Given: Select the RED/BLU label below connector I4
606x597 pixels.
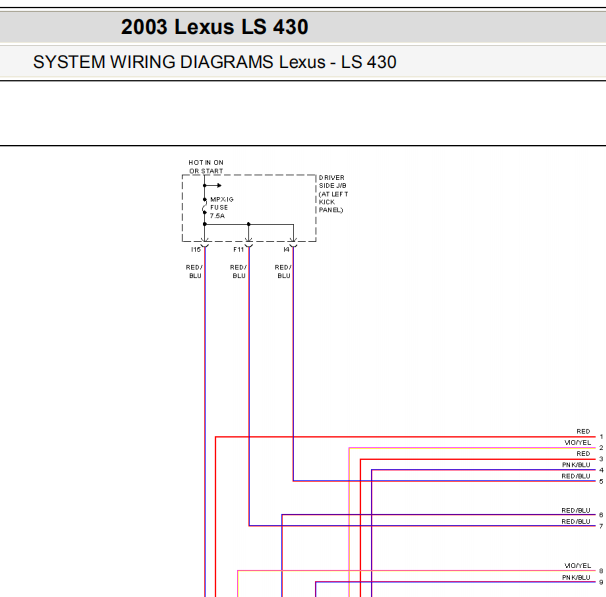Looking at the screenshot, I should point(283,271).
